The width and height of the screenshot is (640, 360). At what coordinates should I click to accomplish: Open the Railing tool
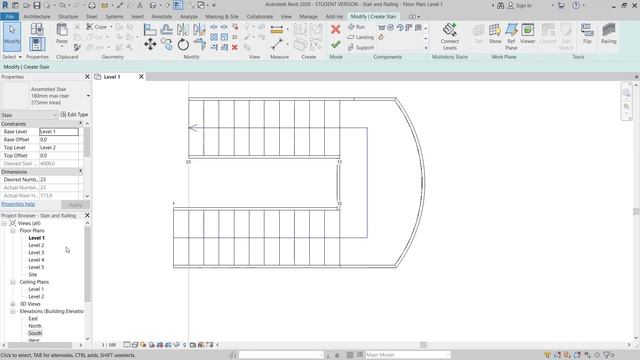coord(608,33)
